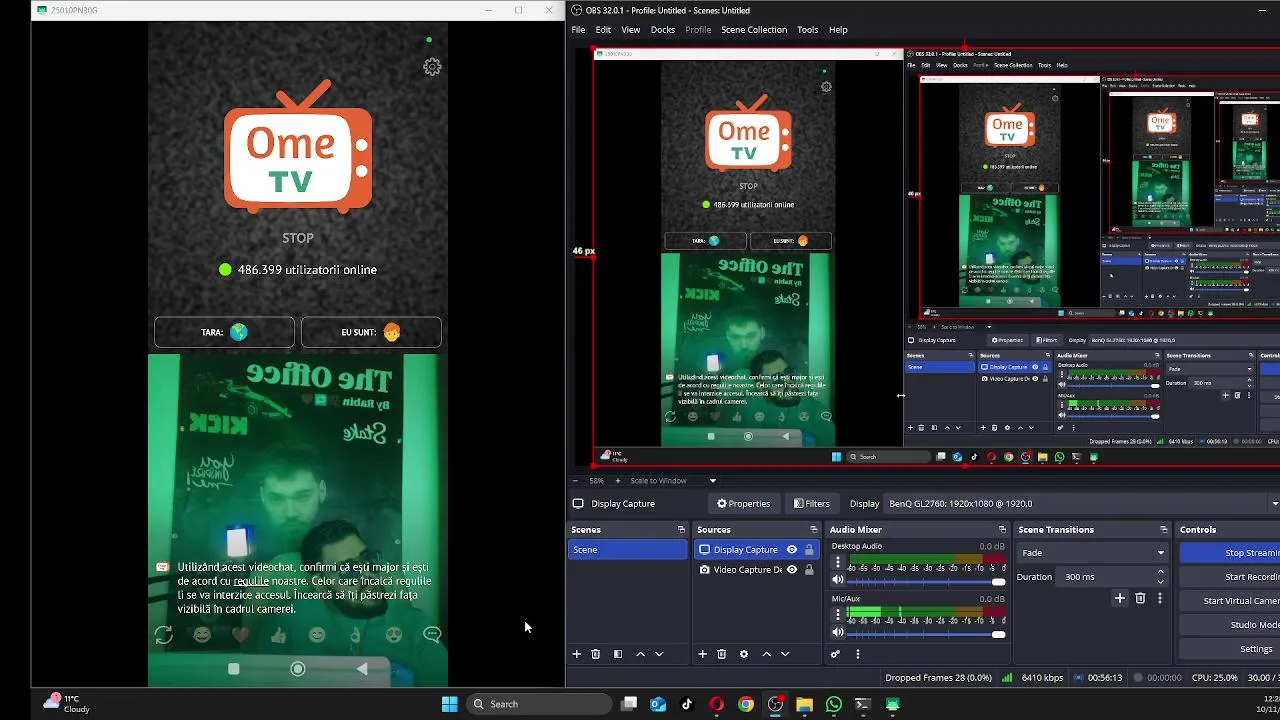Toggle Display Capture visibility eye

(x=792, y=550)
